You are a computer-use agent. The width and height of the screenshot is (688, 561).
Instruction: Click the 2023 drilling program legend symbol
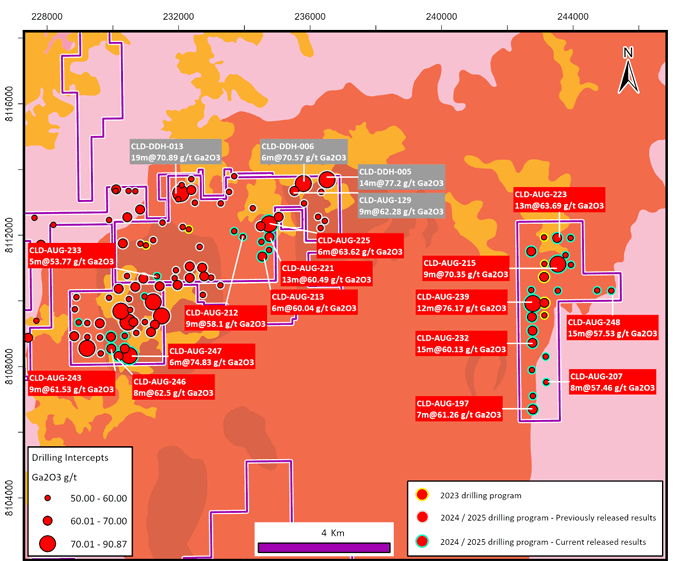click(x=424, y=496)
